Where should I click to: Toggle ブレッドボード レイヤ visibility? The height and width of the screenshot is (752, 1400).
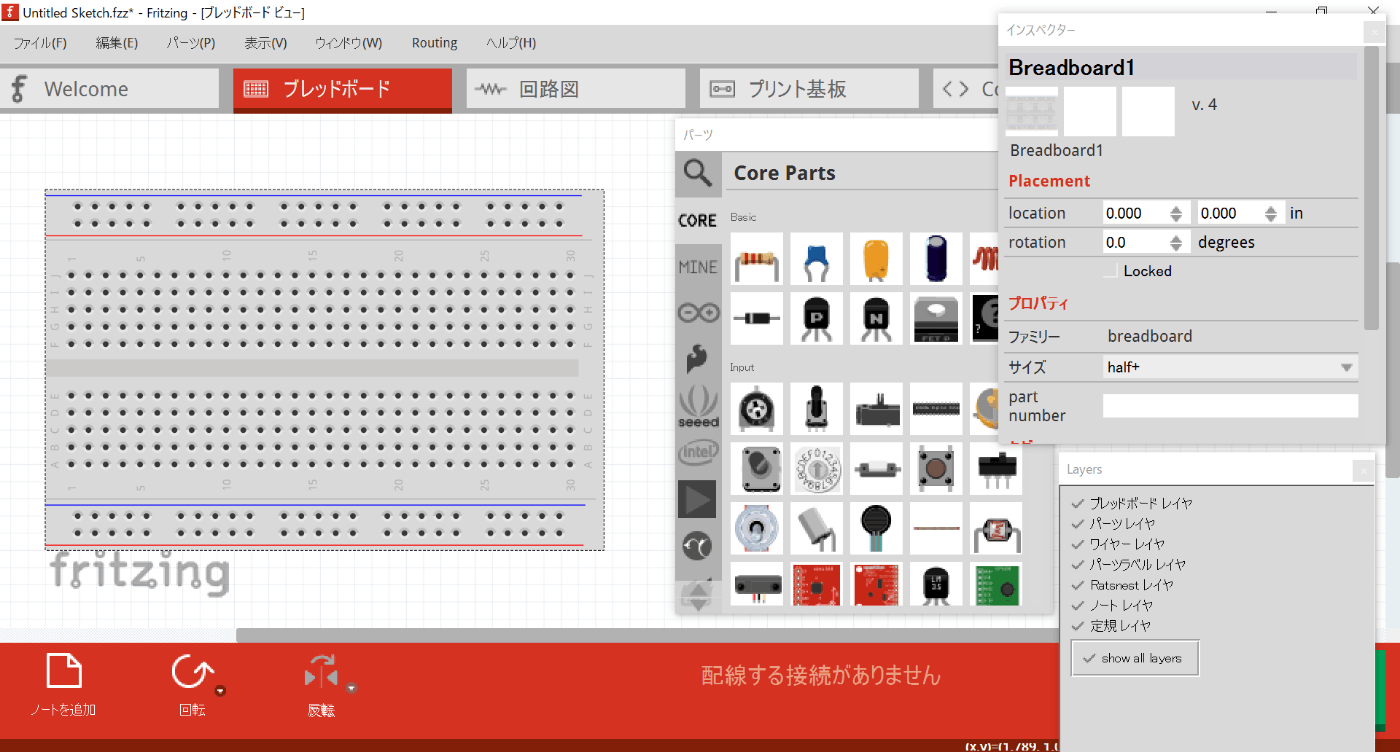pos(1077,503)
